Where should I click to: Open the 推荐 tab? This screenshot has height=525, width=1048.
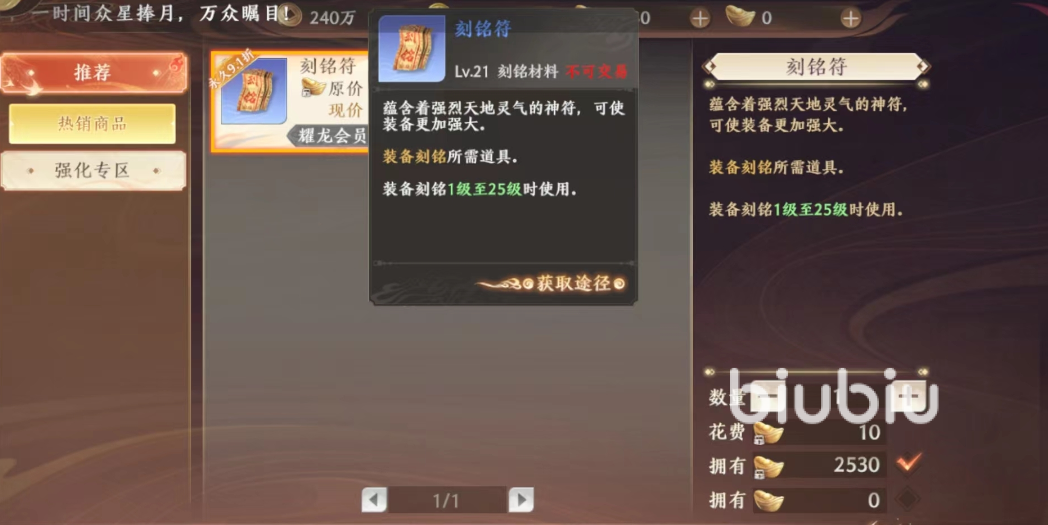(x=94, y=73)
